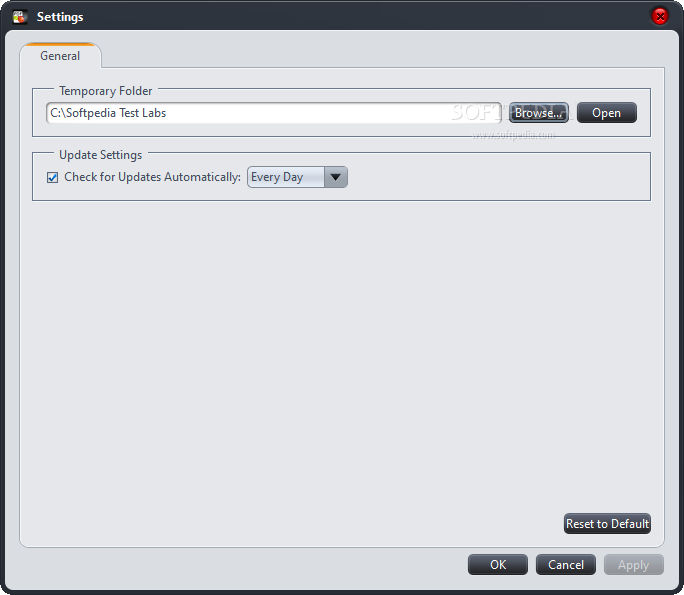Open the temporary folder with the Open button
The height and width of the screenshot is (595, 684).
pyautogui.click(x=606, y=113)
